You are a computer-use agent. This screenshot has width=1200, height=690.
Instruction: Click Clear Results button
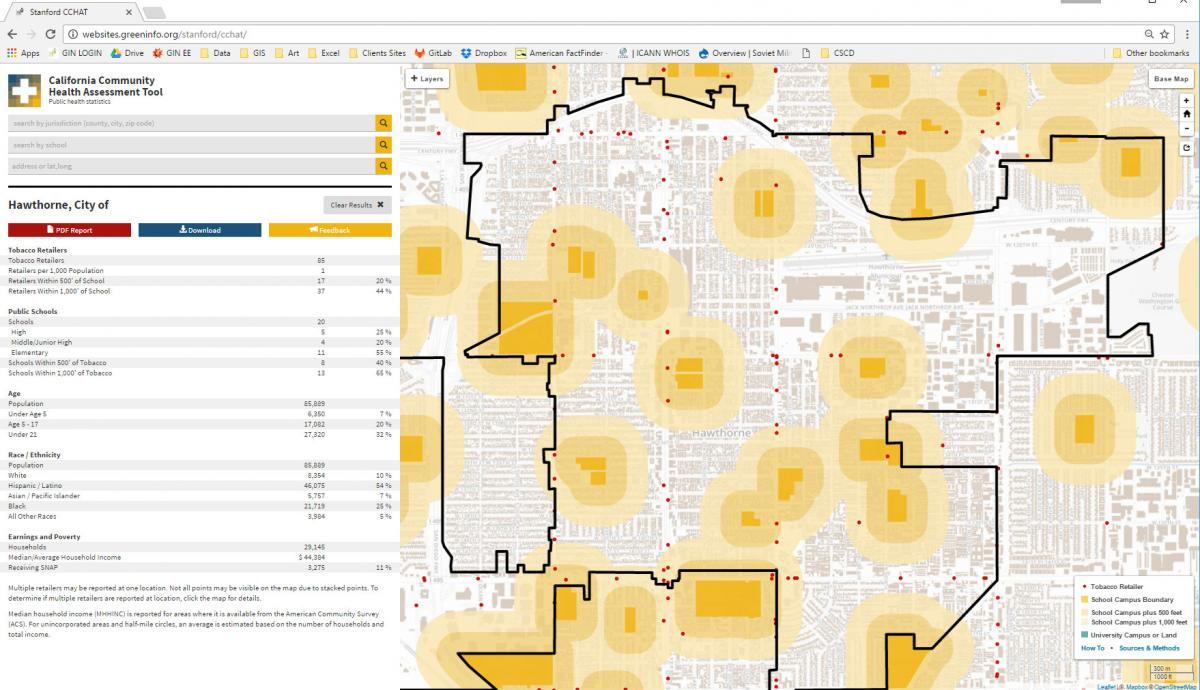click(x=357, y=205)
